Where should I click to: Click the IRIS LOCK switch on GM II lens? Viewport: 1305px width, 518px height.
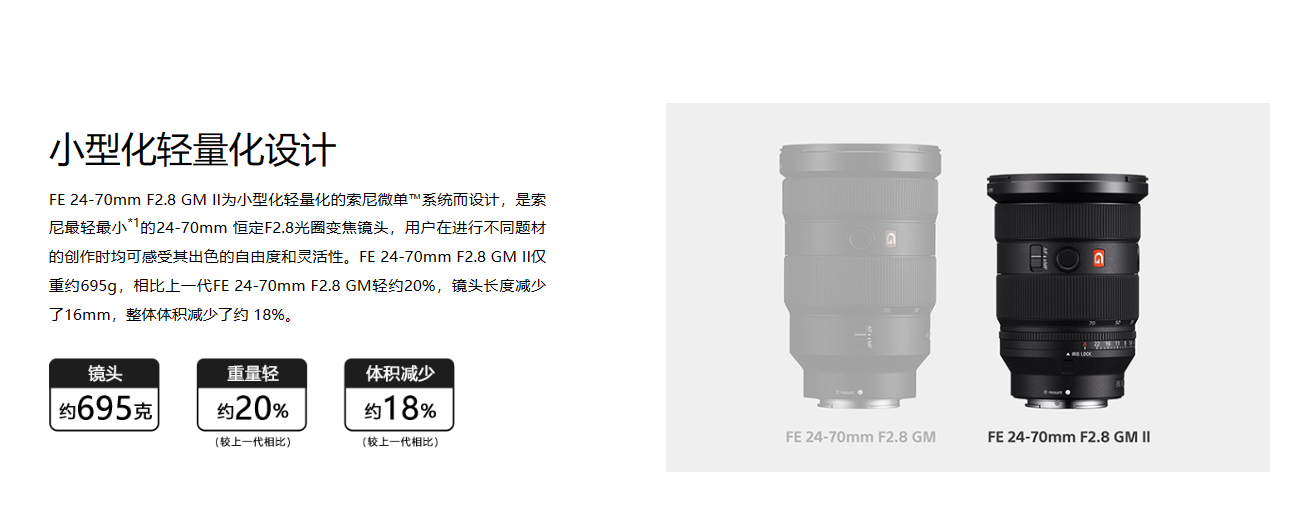click(x=1068, y=364)
